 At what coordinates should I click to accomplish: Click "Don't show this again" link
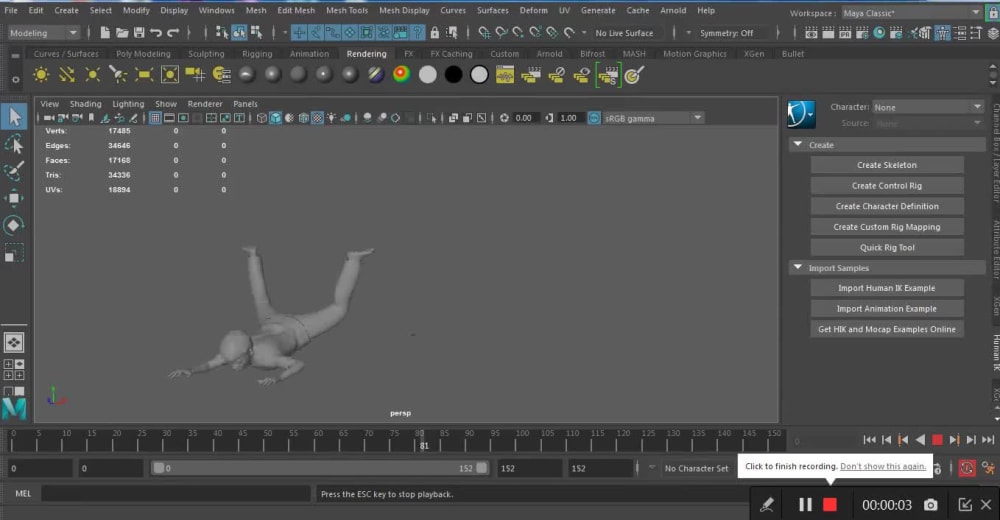[883, 466]
